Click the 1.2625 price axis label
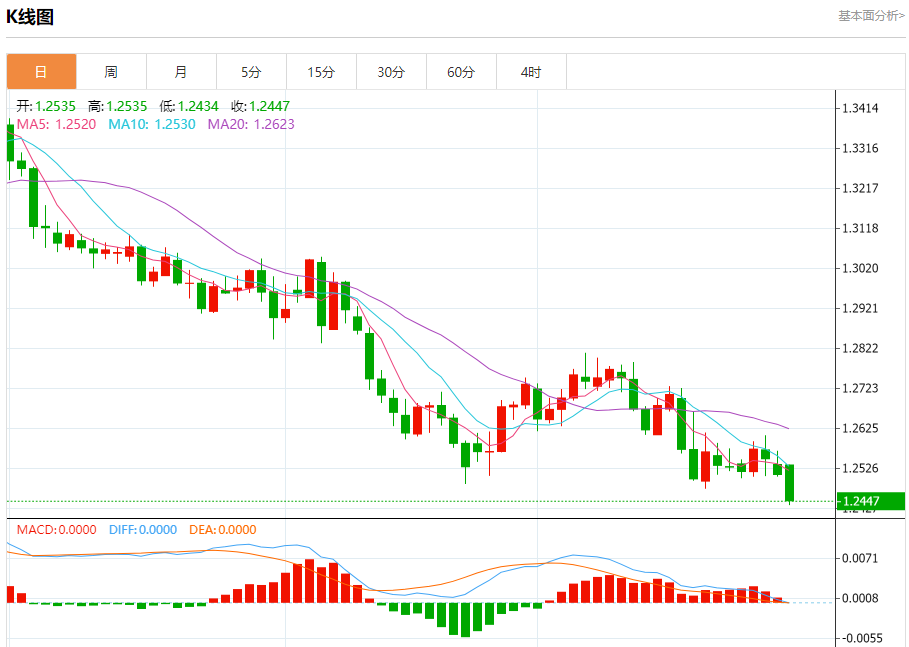The height and width of the screenshot is (647, 909). 860,428
